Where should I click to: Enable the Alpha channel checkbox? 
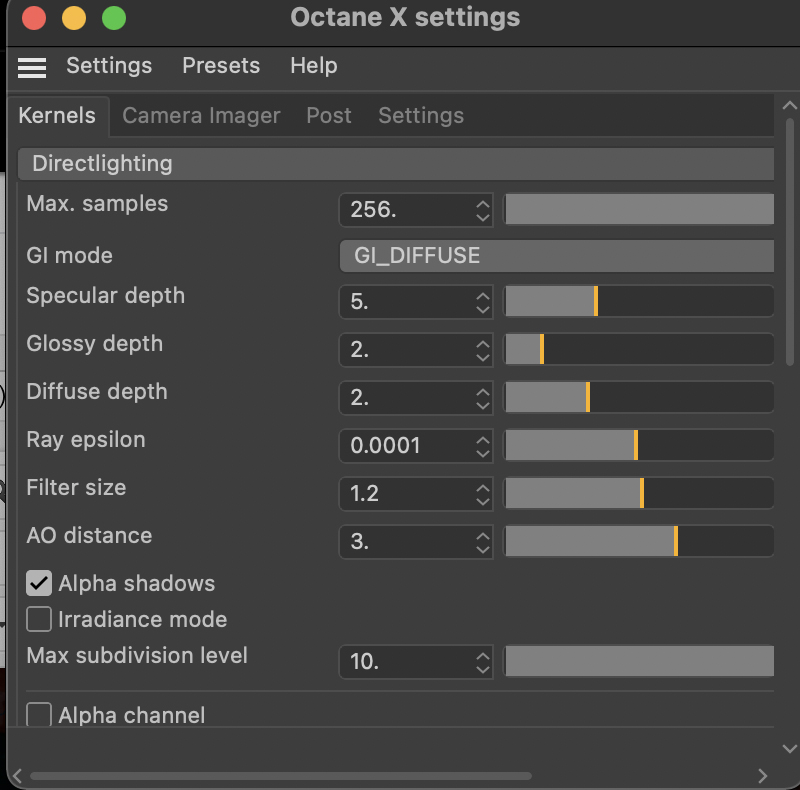click(39, 714)
